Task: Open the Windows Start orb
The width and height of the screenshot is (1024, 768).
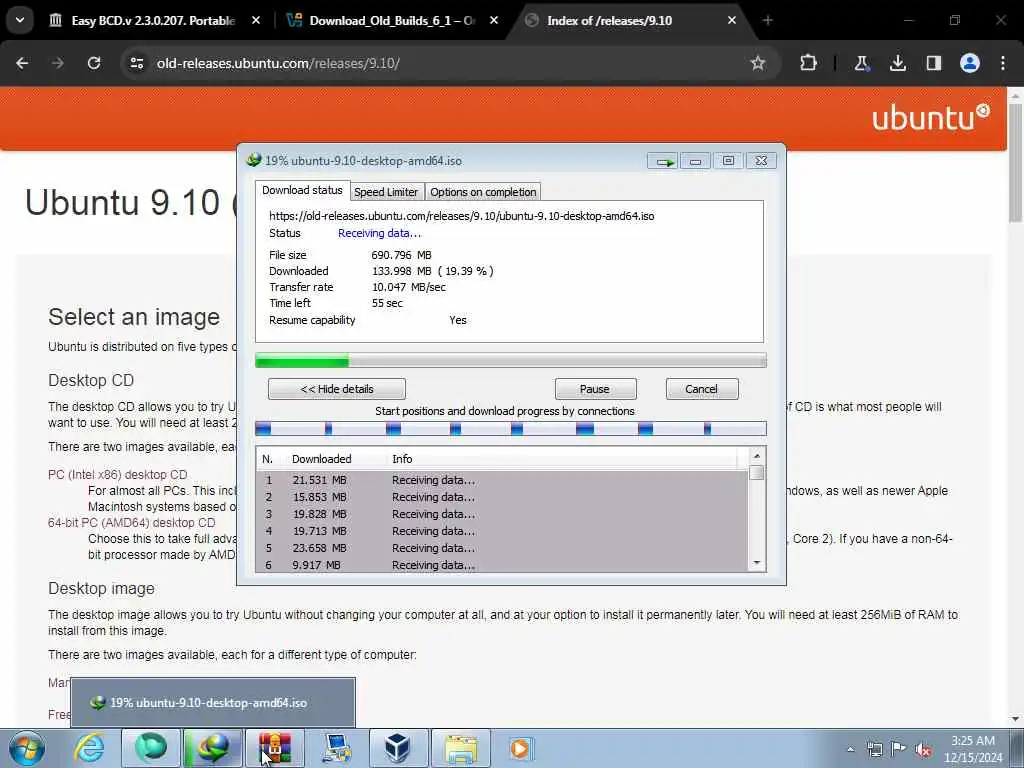Action: (x=26, y=748)
